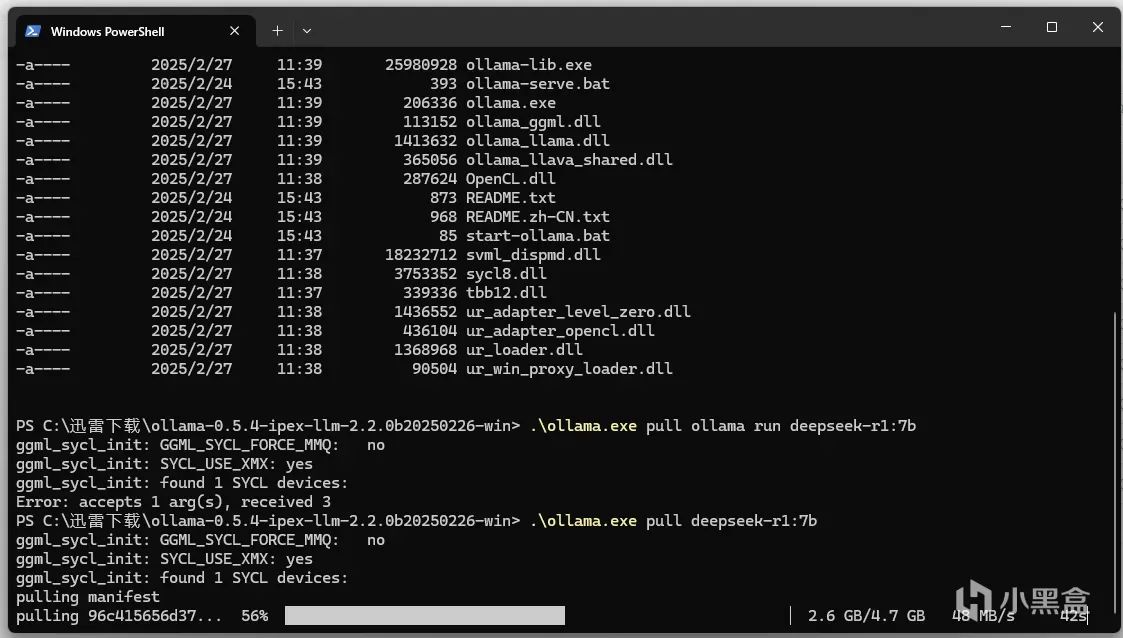The height and width of the screenshot is (638, 1123).
Task: Maximize the terminal window
Action: click(x=1051, y=27)
